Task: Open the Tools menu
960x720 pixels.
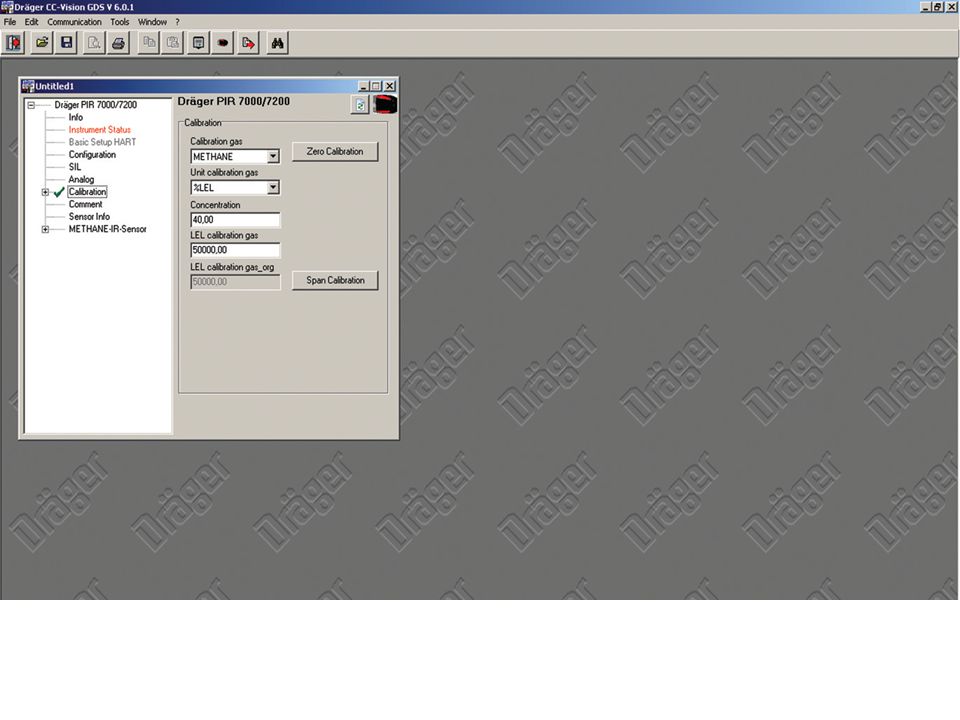Action: click(119, 21)
